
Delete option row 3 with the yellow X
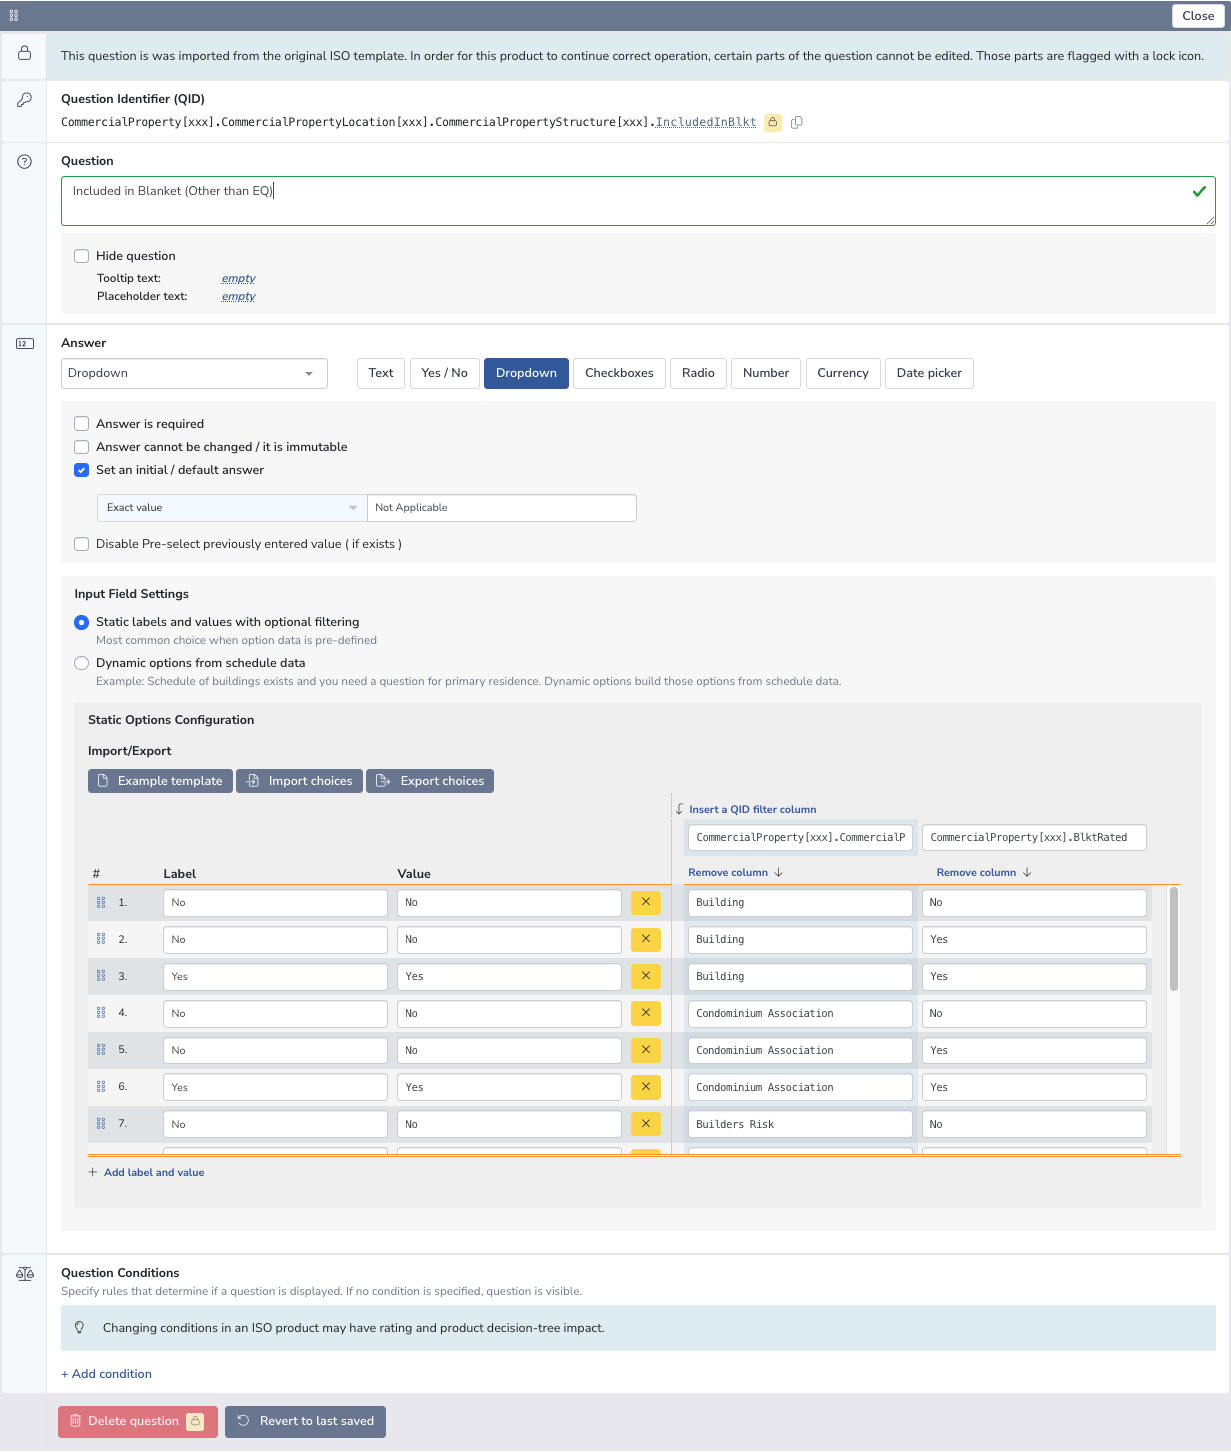tap(646, 976)
